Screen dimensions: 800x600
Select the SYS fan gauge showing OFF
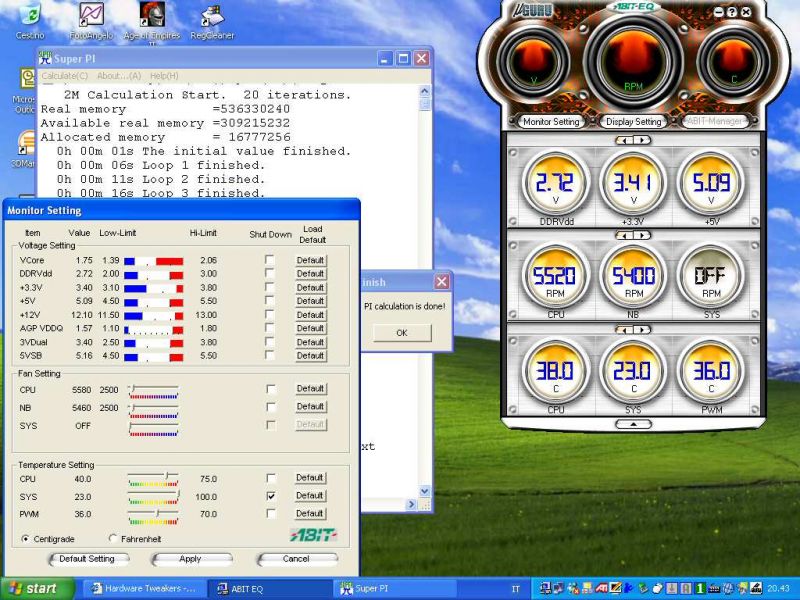click(711, 277)
